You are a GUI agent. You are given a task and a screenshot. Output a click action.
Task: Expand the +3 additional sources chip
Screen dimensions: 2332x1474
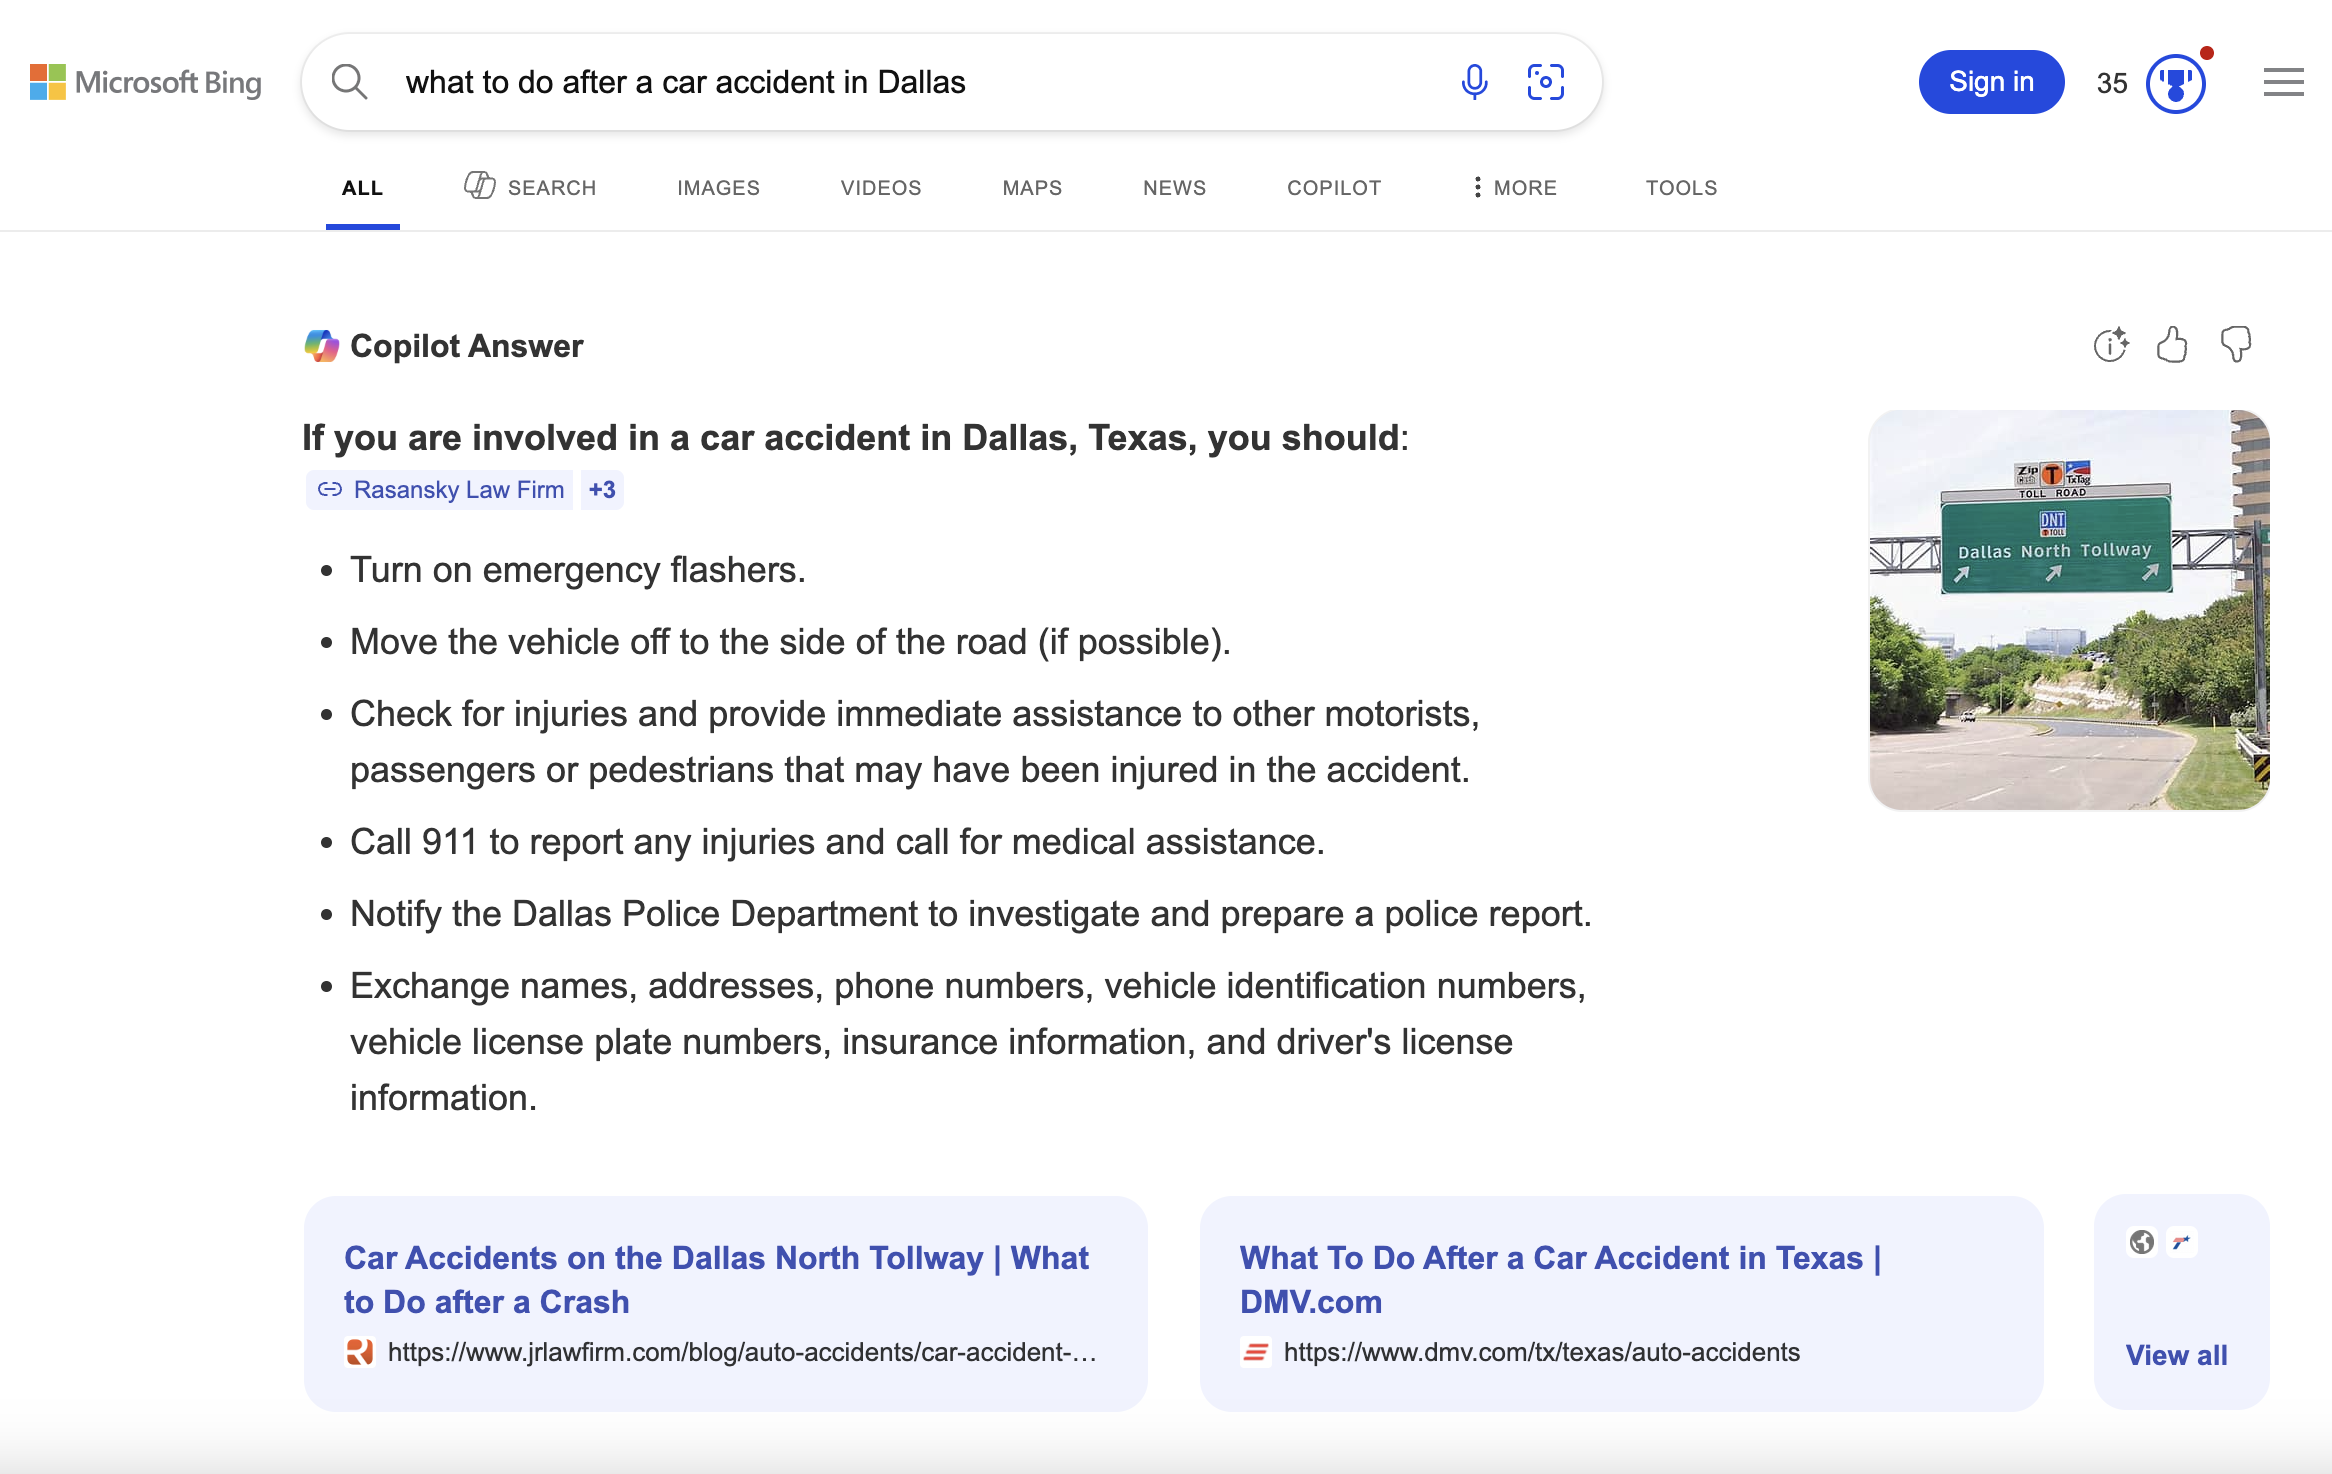[602, 490]
